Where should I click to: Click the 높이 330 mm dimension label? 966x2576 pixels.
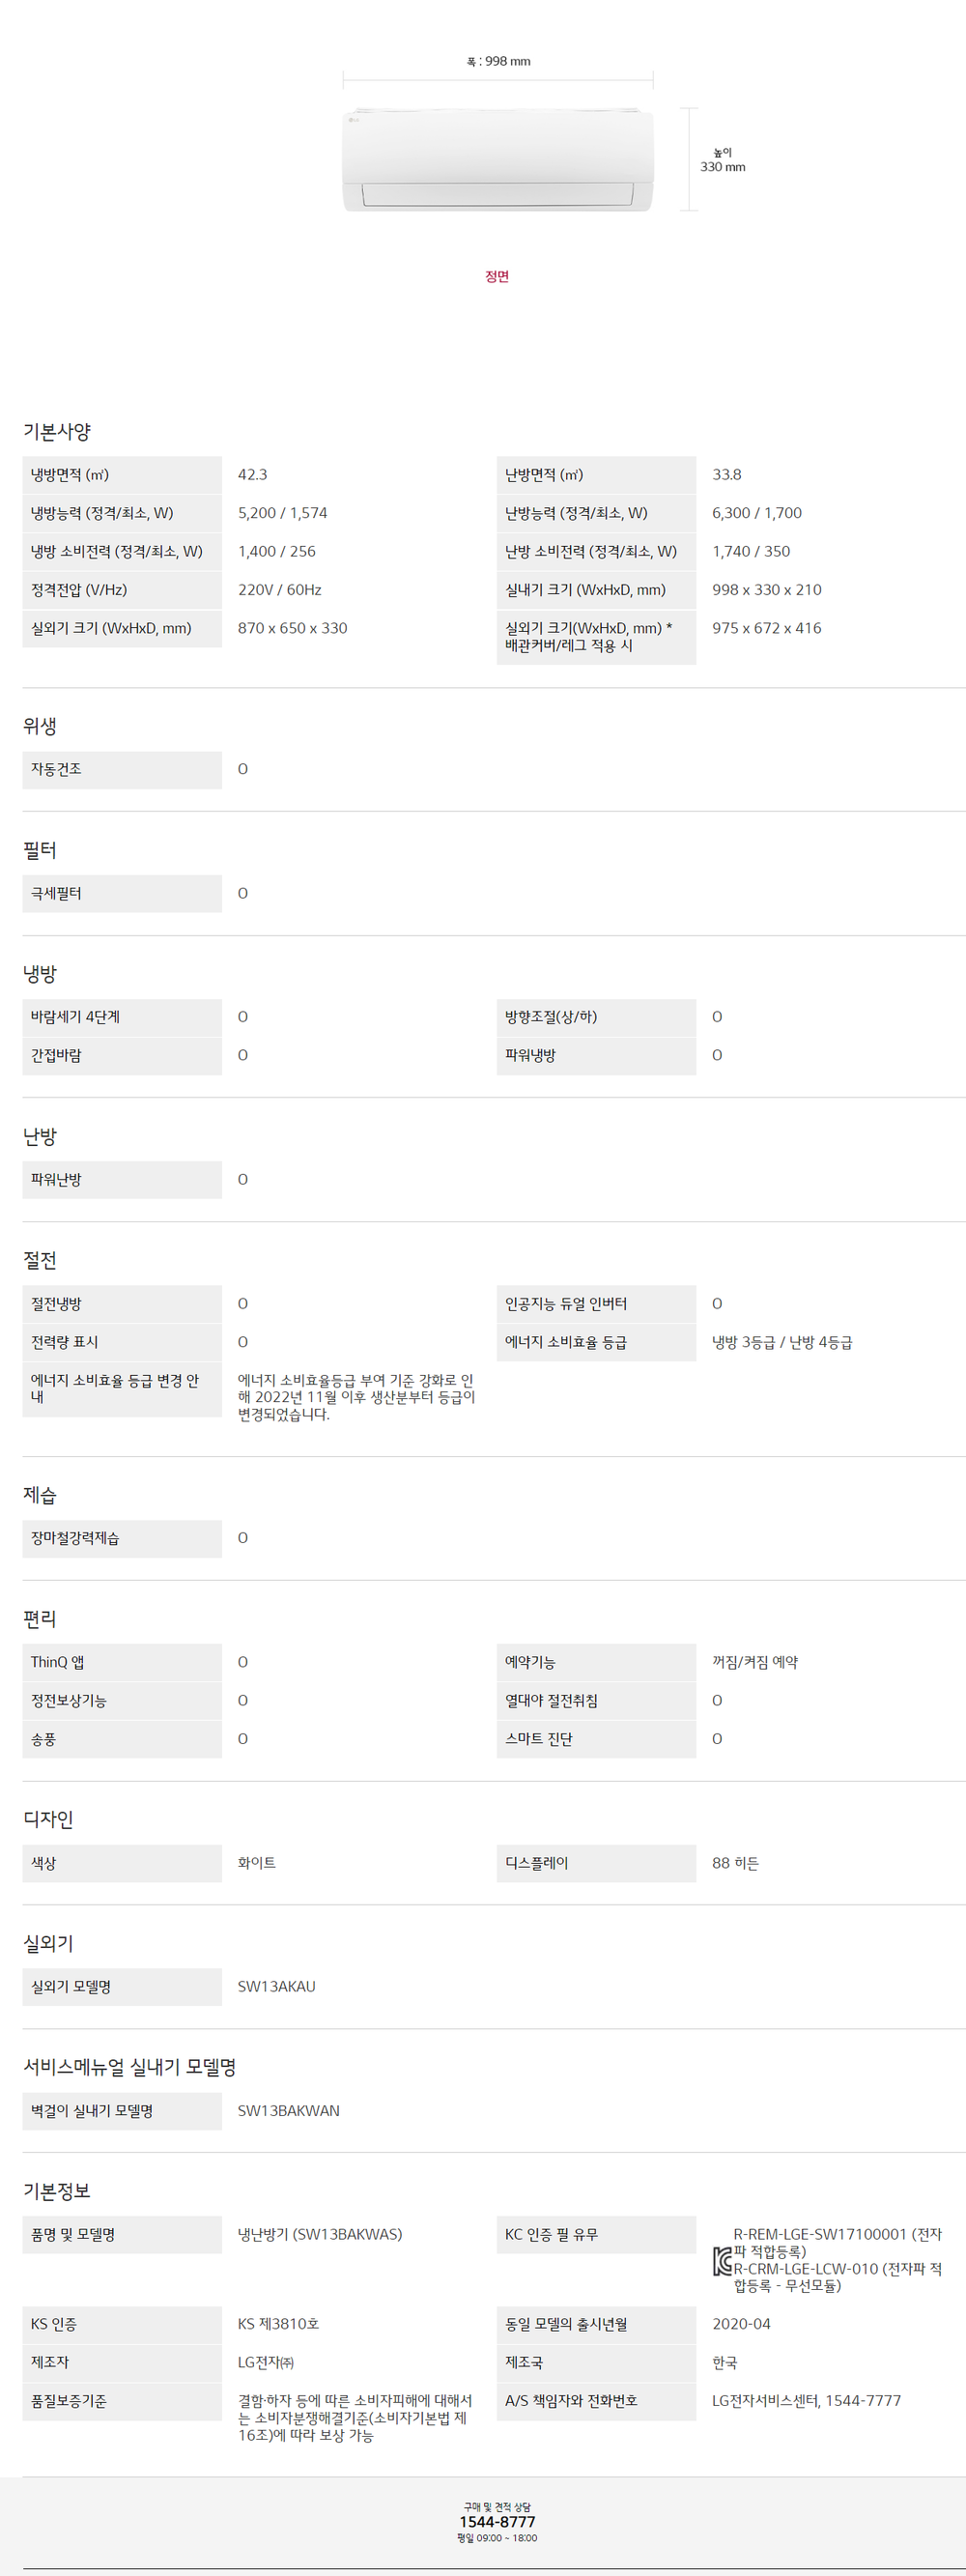[x=722, y=160]
